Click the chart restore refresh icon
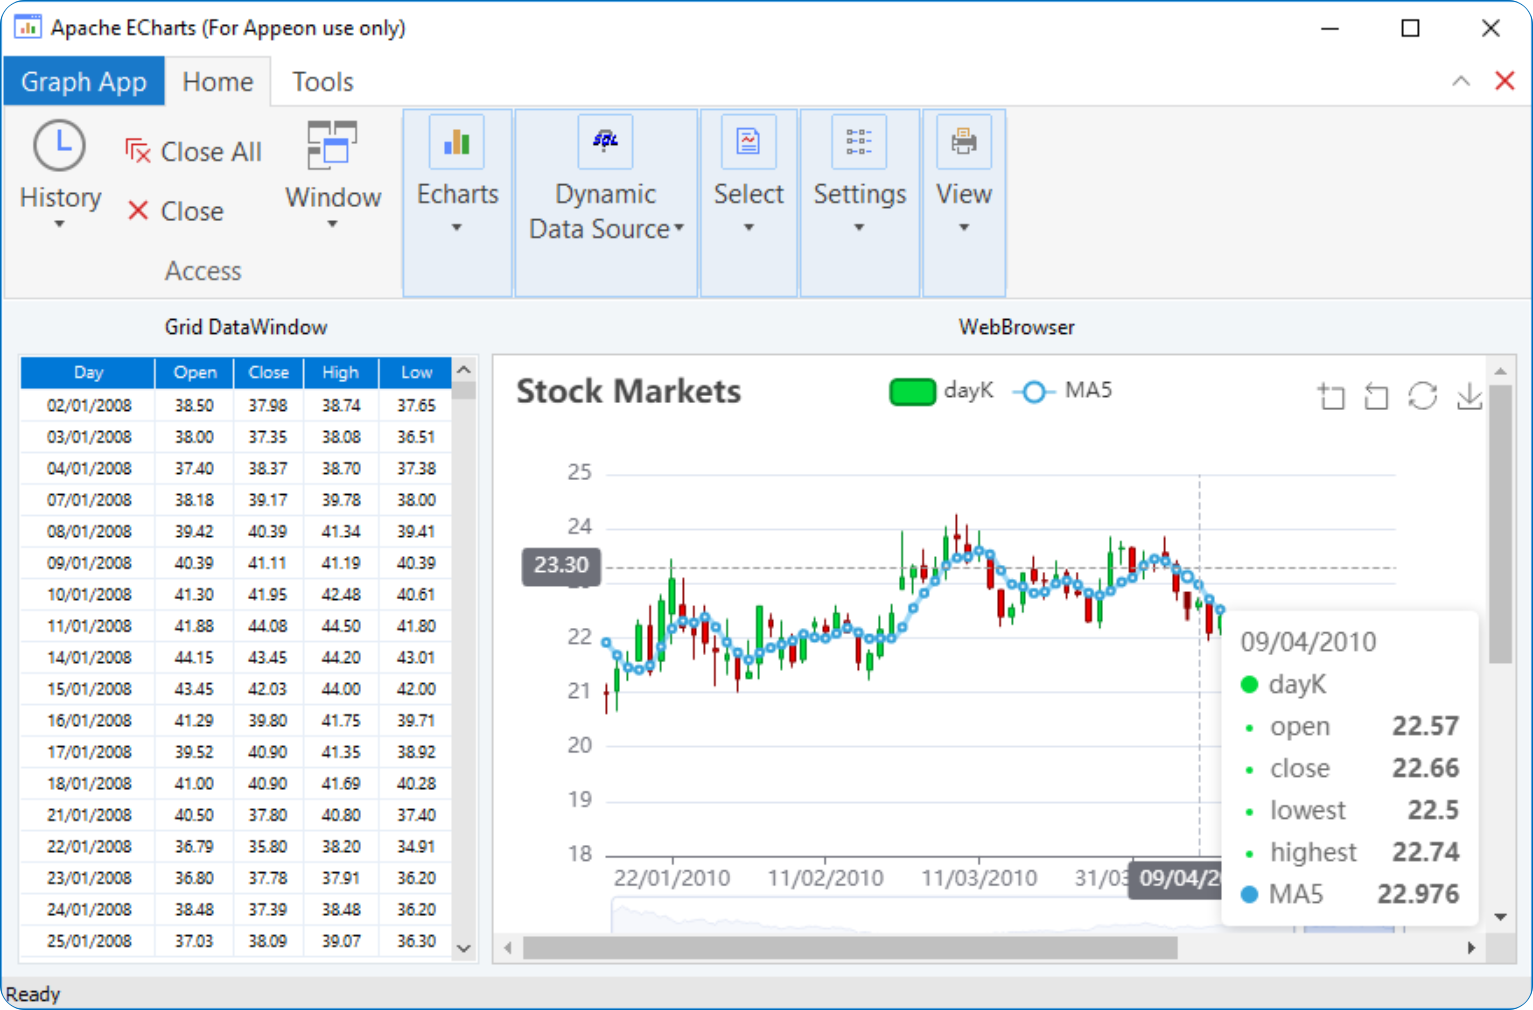 coord(1423,396)
